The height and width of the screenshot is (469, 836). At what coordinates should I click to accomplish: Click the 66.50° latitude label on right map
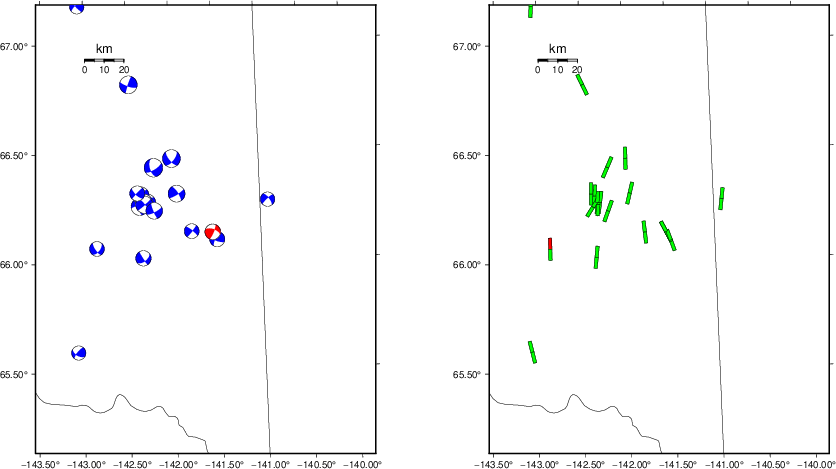click(467, 156)
